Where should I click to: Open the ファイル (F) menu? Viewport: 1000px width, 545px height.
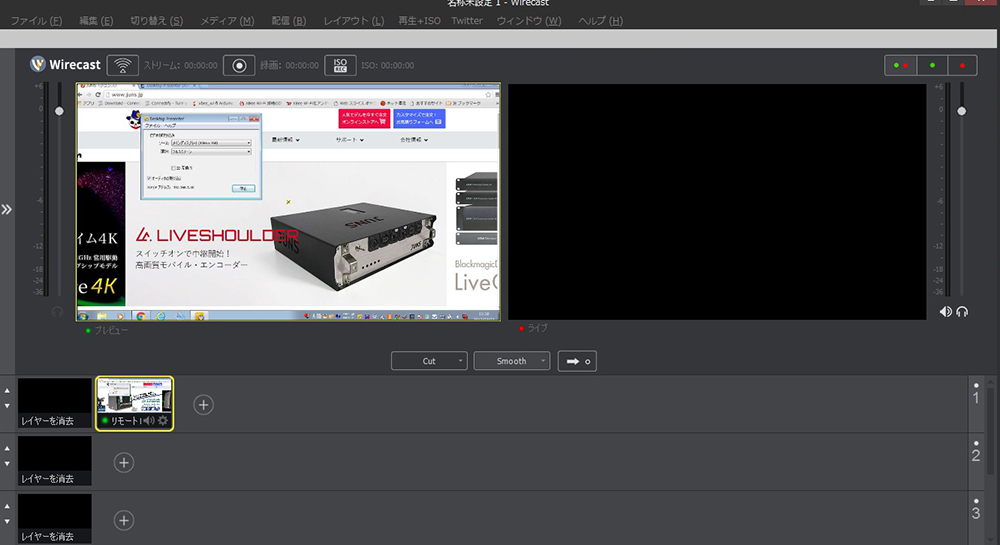click(x=36, y=20)
